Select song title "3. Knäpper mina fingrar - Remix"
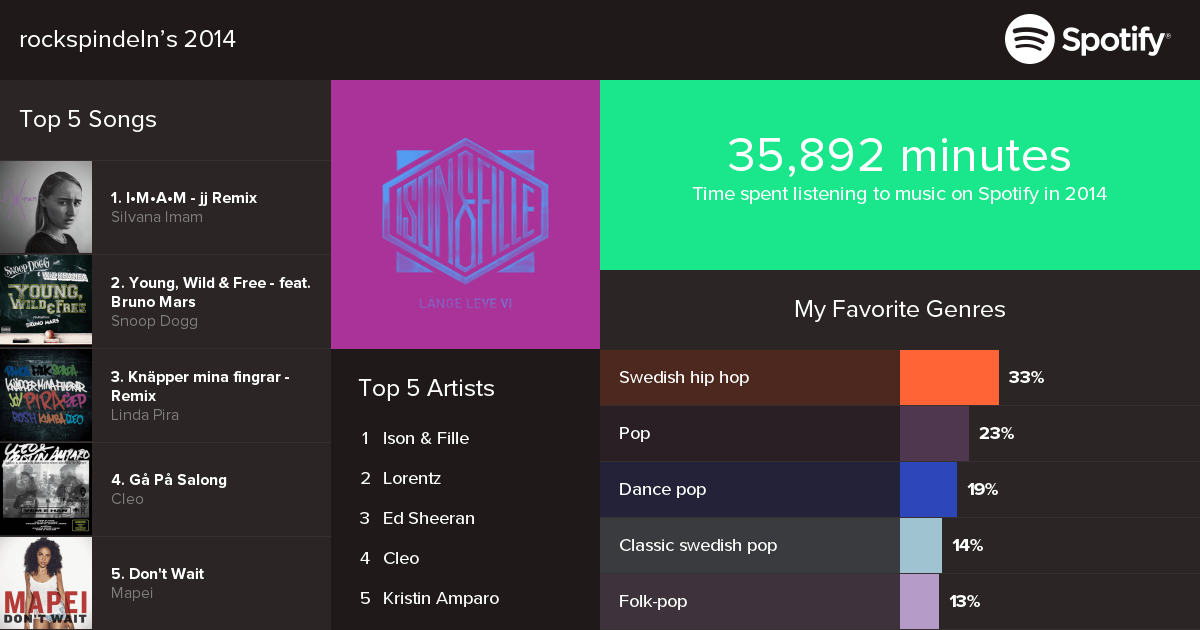This screenshot has height=630, width=1200. [x=200, y=386]
